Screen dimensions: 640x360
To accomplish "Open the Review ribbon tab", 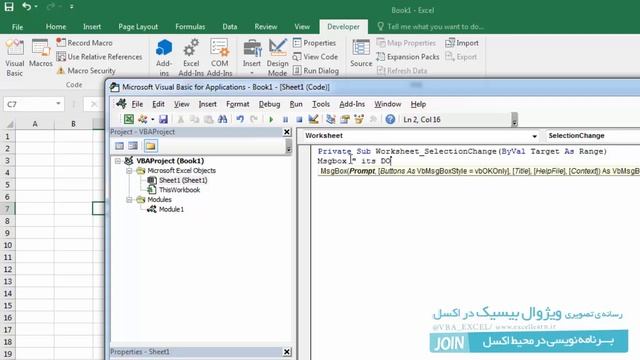I will [266, 27].
